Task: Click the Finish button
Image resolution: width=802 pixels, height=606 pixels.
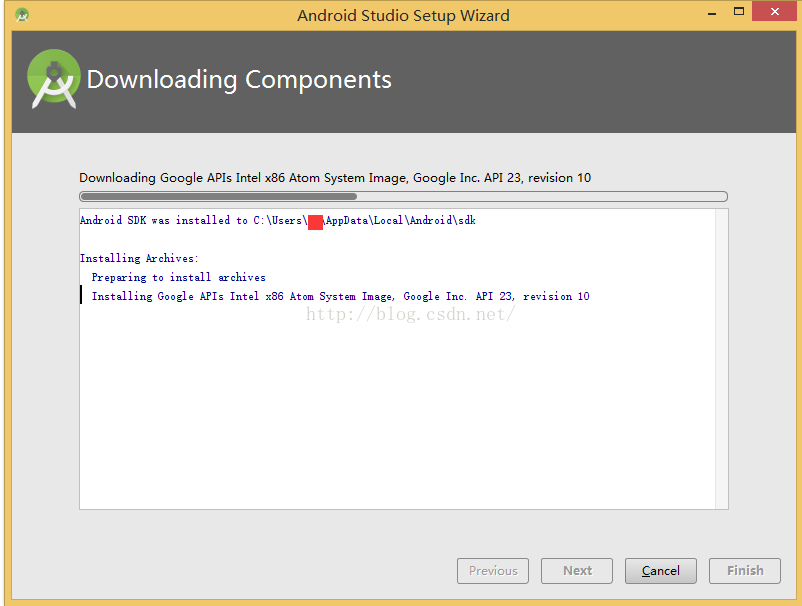Action: [745, 571]
